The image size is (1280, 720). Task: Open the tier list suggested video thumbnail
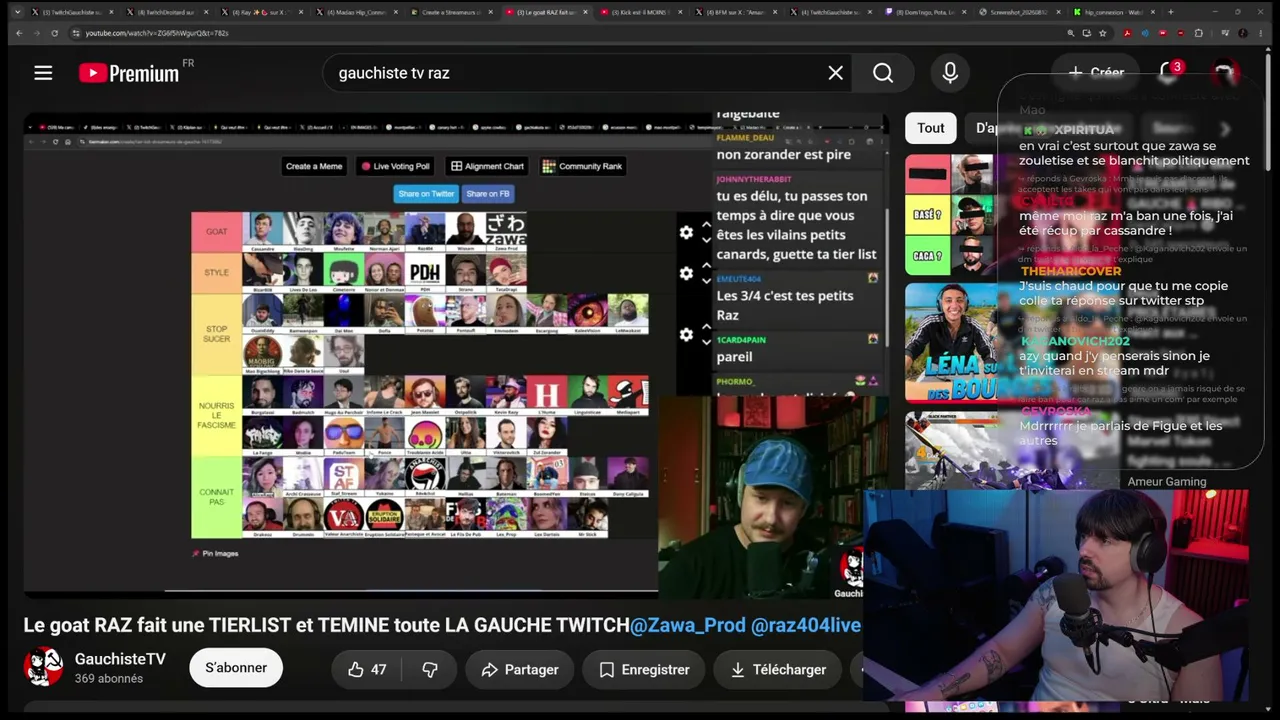[x=951, y=215]
